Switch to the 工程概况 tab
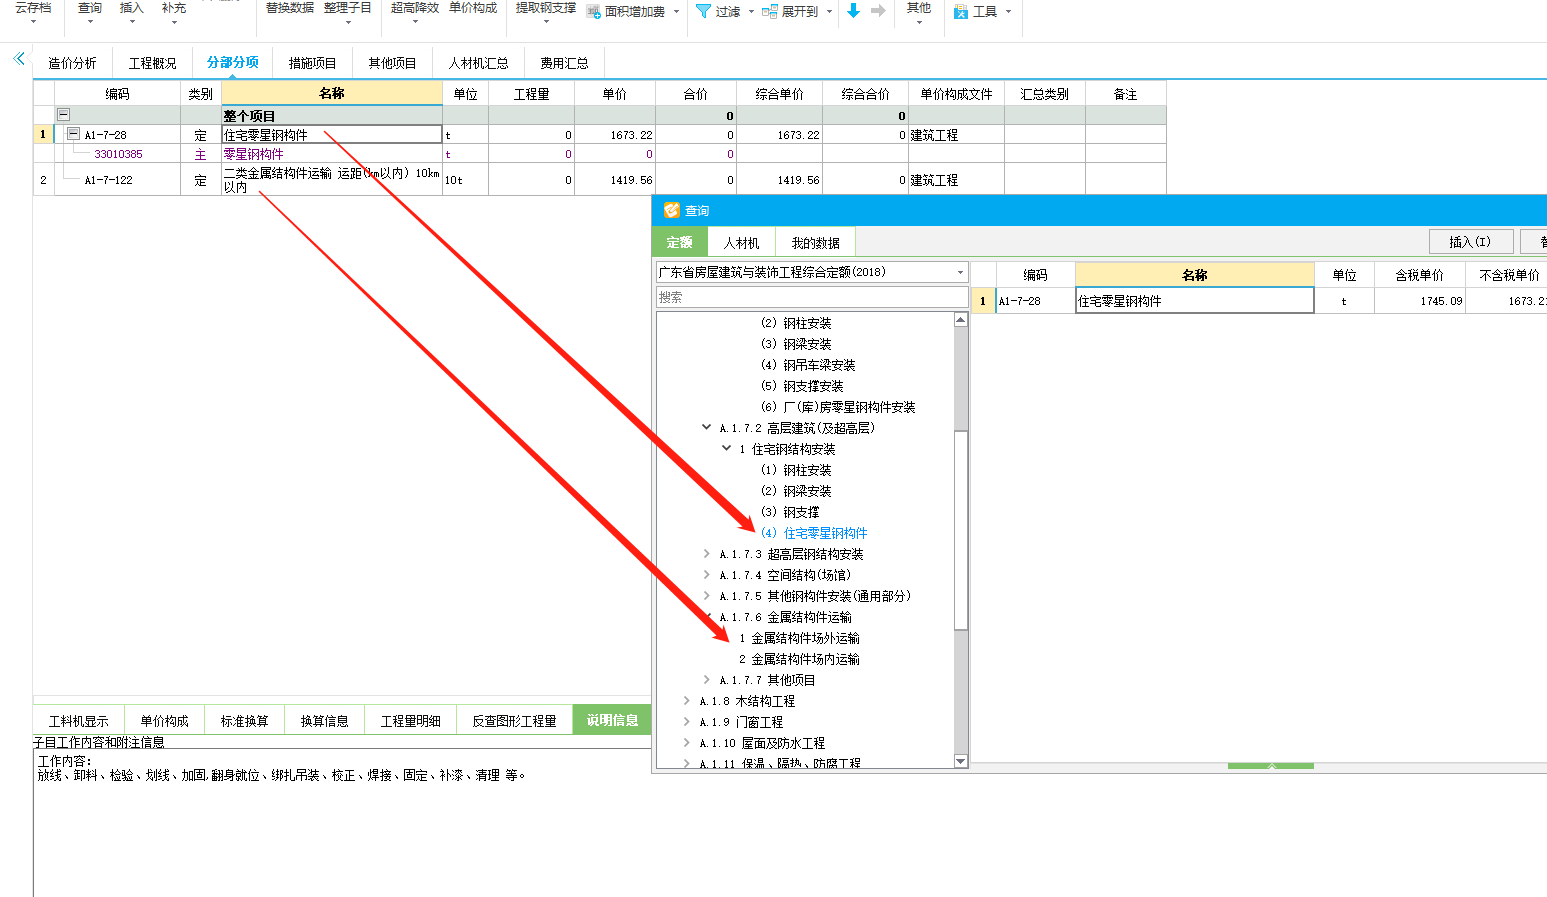This screenshot has height=897, width=1547. (152, 63)
